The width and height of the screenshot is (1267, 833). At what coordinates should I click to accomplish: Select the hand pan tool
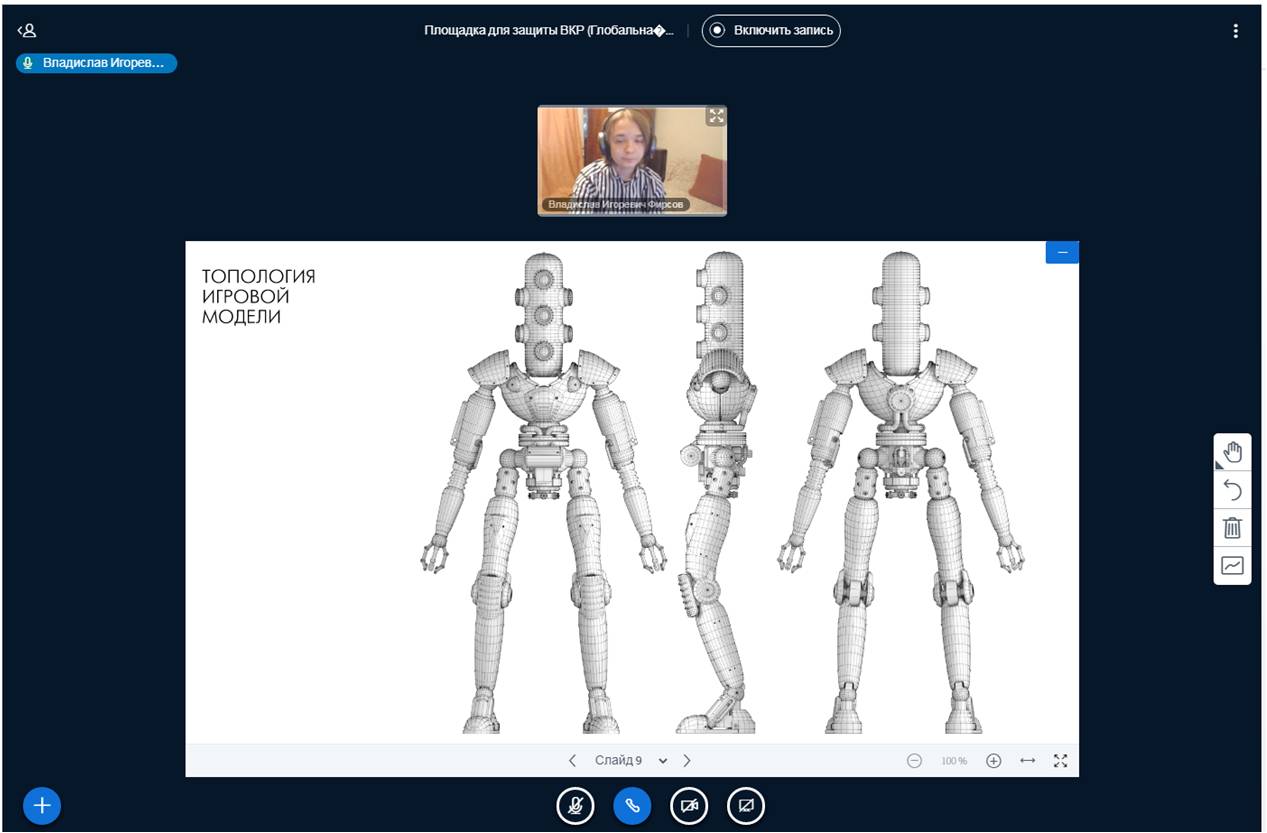click(x=1232, y=452)
